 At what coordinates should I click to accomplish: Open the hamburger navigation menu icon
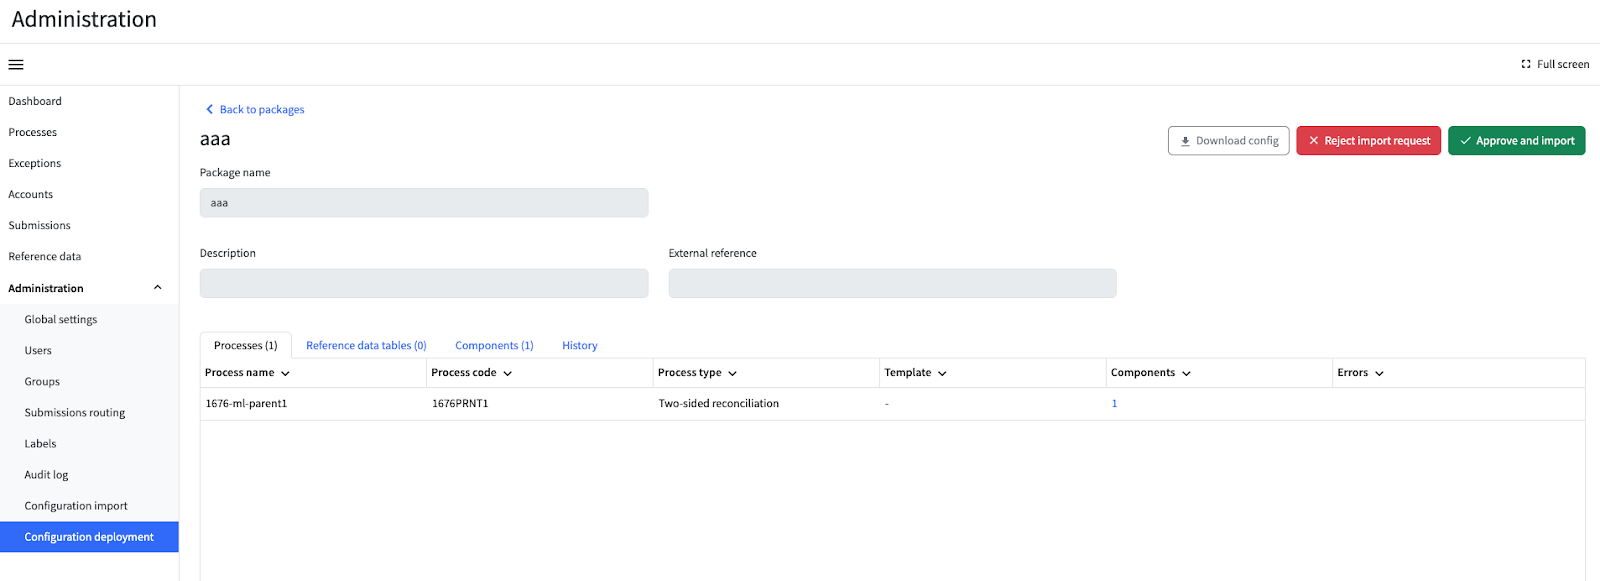16,65
